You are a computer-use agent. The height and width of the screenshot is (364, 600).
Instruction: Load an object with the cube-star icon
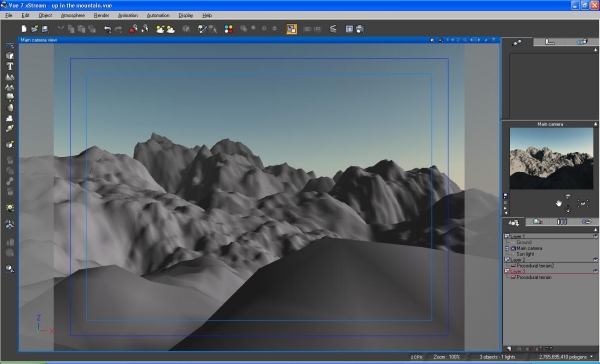click(10, 144)
